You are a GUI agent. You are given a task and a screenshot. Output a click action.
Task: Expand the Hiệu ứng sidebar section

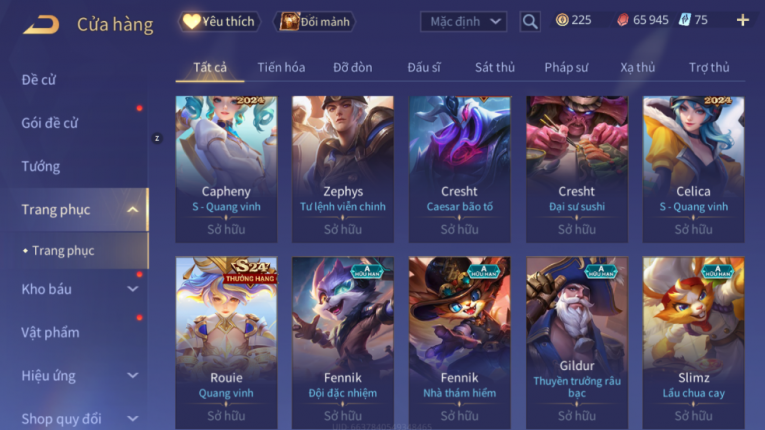132,375
